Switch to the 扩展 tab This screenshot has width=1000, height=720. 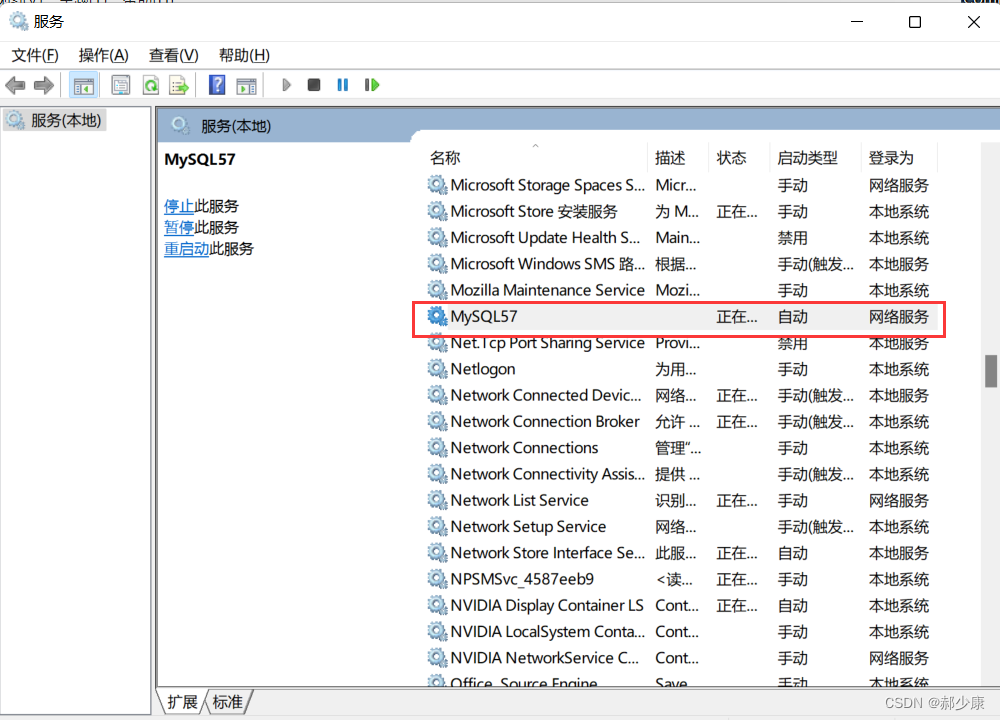[x=182, y=702]
